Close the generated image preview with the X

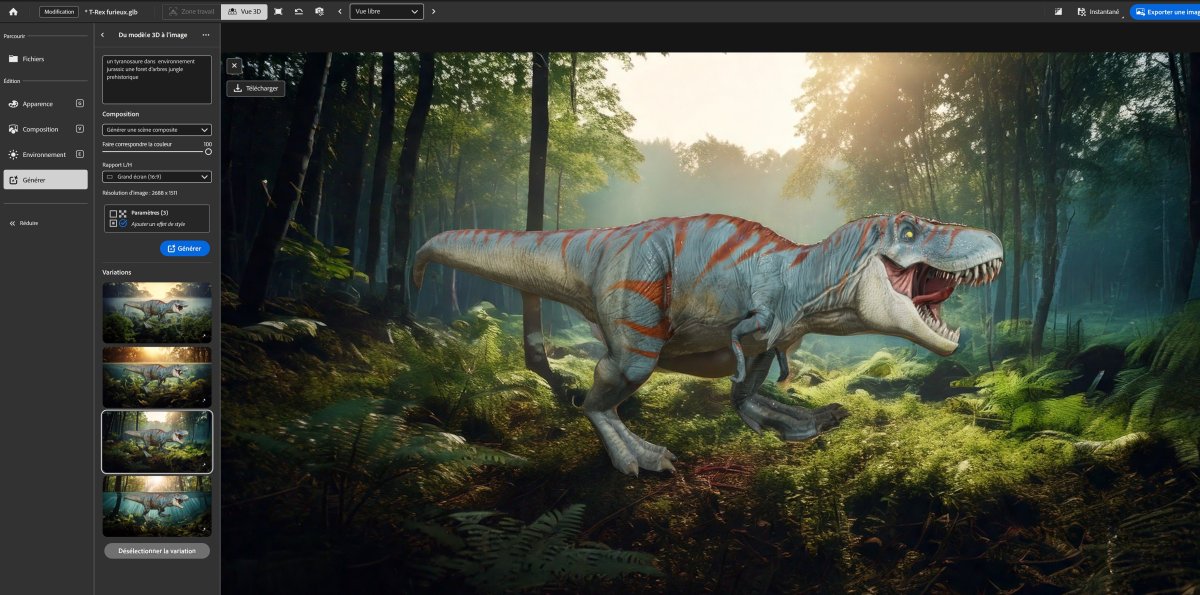(234, 66)
